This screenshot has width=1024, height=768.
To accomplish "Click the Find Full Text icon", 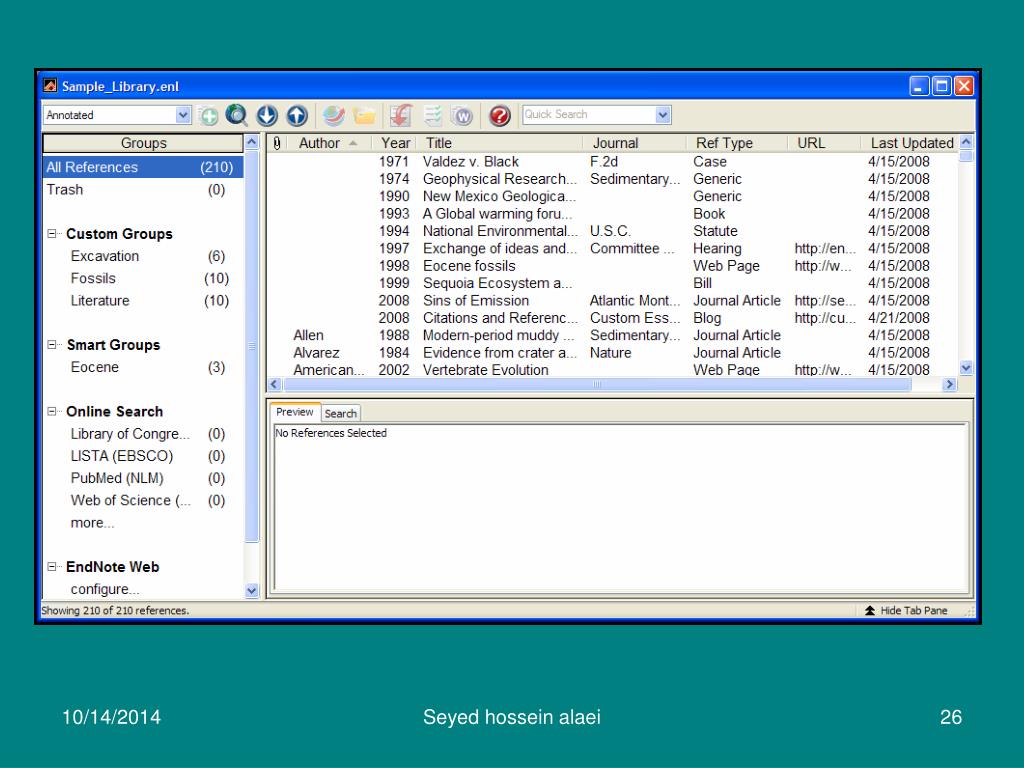I will pyautogui.click(x=334, y=116).
